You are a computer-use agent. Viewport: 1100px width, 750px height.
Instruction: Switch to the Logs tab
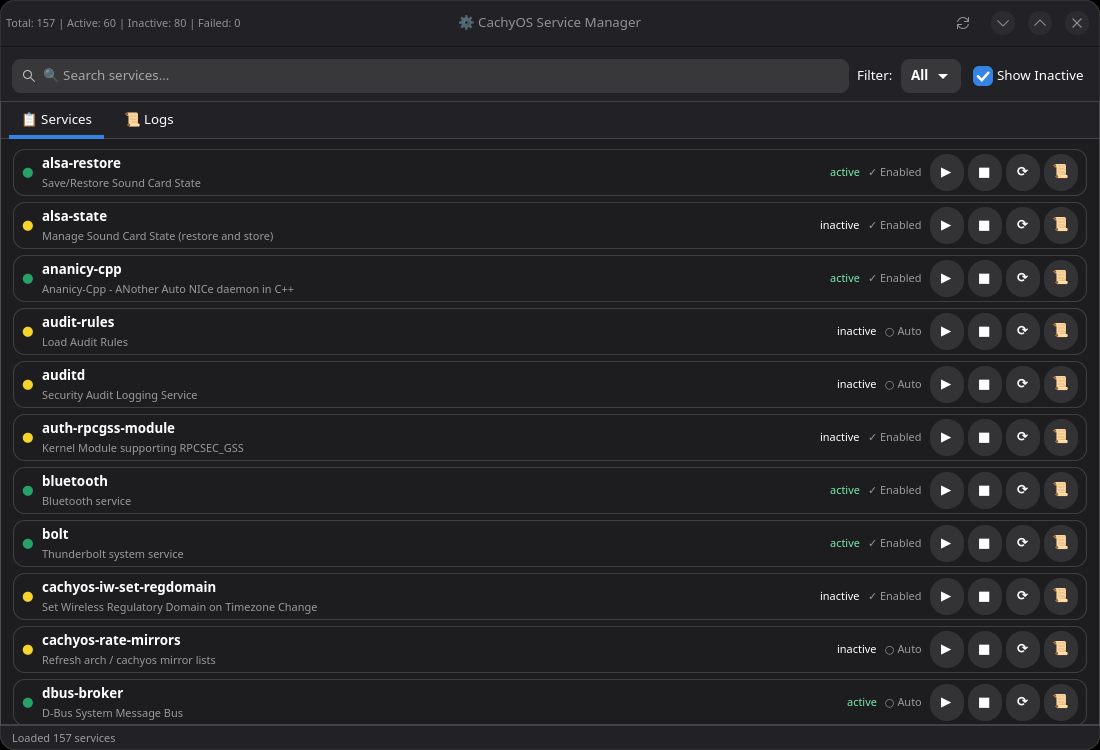[149, 120]
